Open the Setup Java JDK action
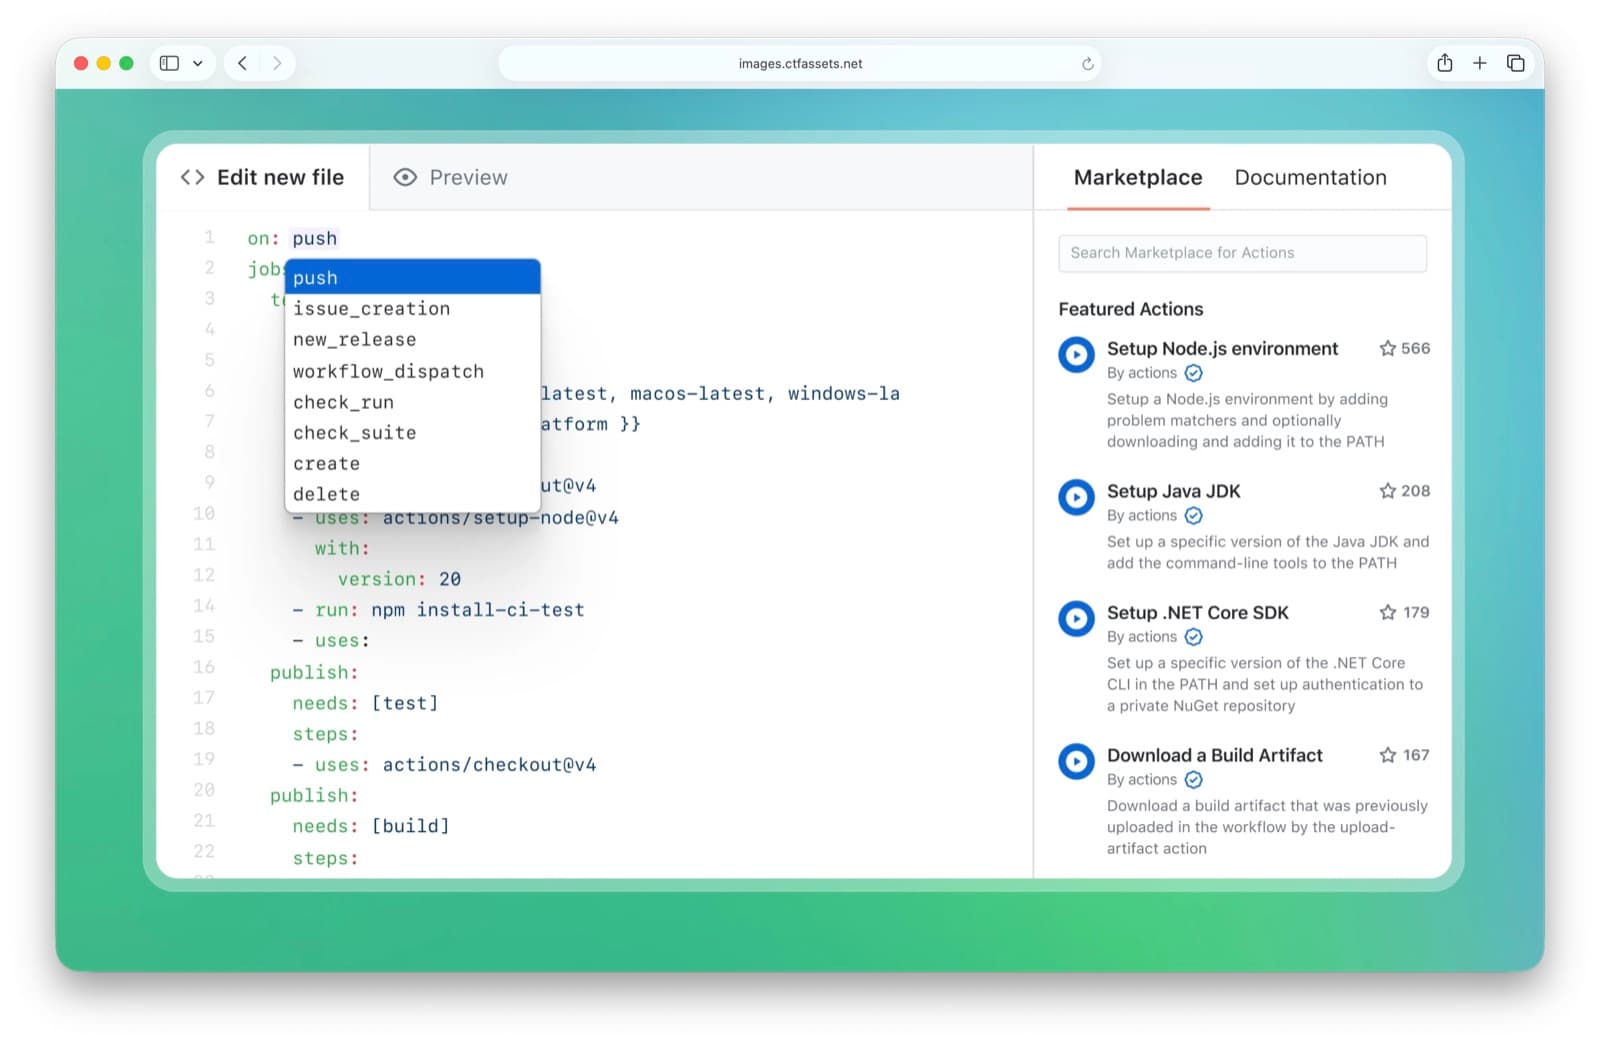This screenshot has height=1045, width=1600. pyautogui.click(x=1173, y=491)
